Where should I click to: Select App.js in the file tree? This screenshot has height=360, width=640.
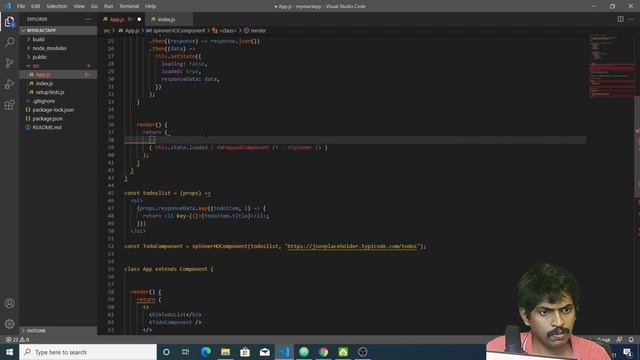click(58, 75)
